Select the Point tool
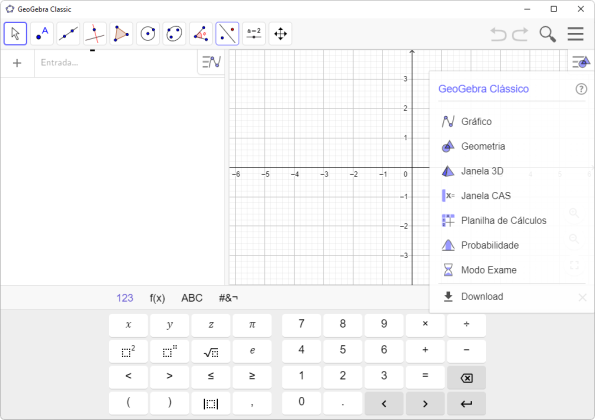This screenshot has width=595, height=420. pos(42,34)
